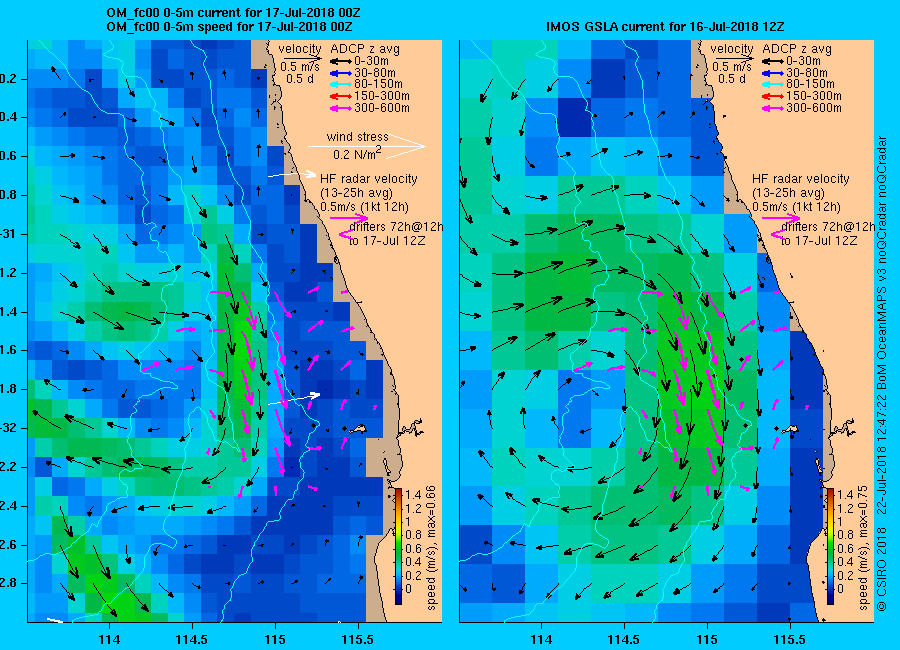
Task: Click the magenta 300-600m arrow in IMOS GSLA legend
Action: 773,108
